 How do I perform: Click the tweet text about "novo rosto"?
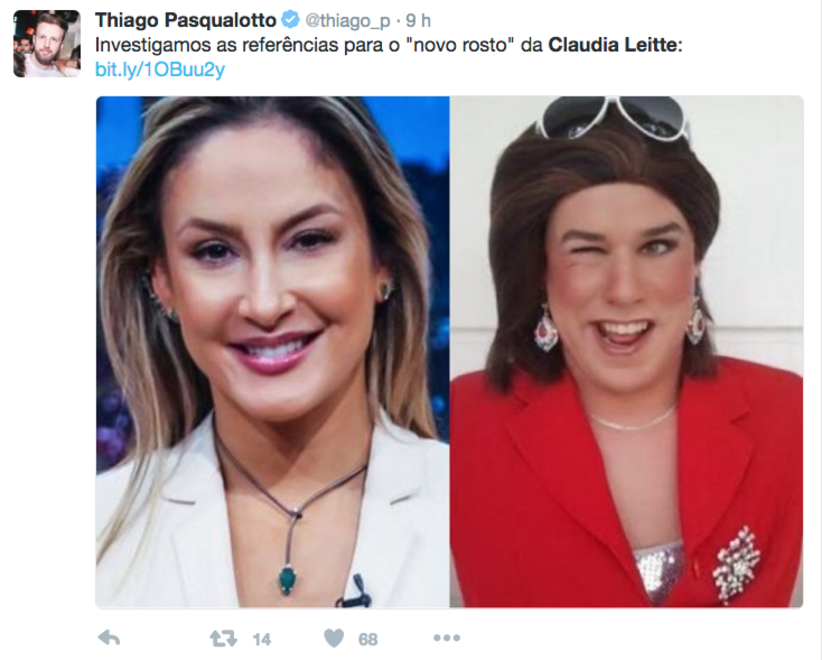(x=388, y=45)
